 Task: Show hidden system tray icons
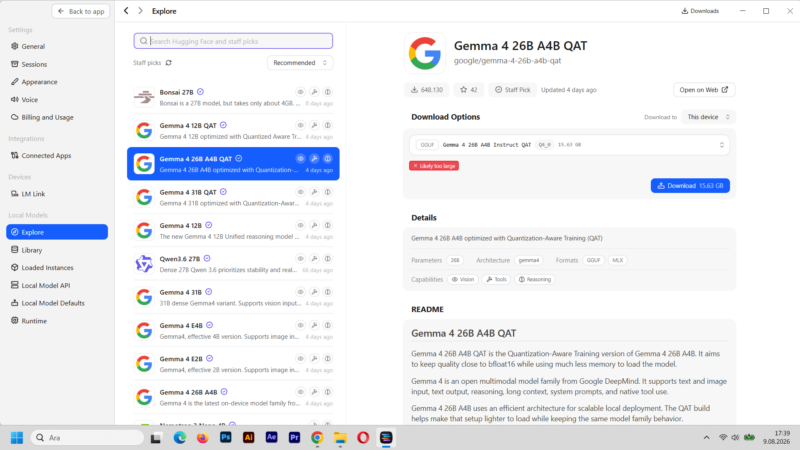point(706,438)
